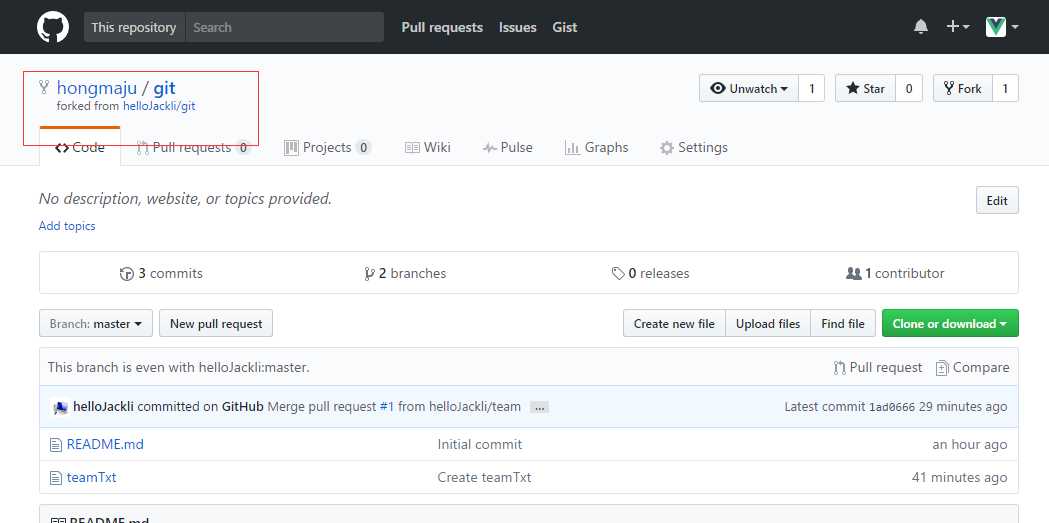Expand the Clone or download dropdown
Screen dimensions: 1049x523
(x=950, y=324)
